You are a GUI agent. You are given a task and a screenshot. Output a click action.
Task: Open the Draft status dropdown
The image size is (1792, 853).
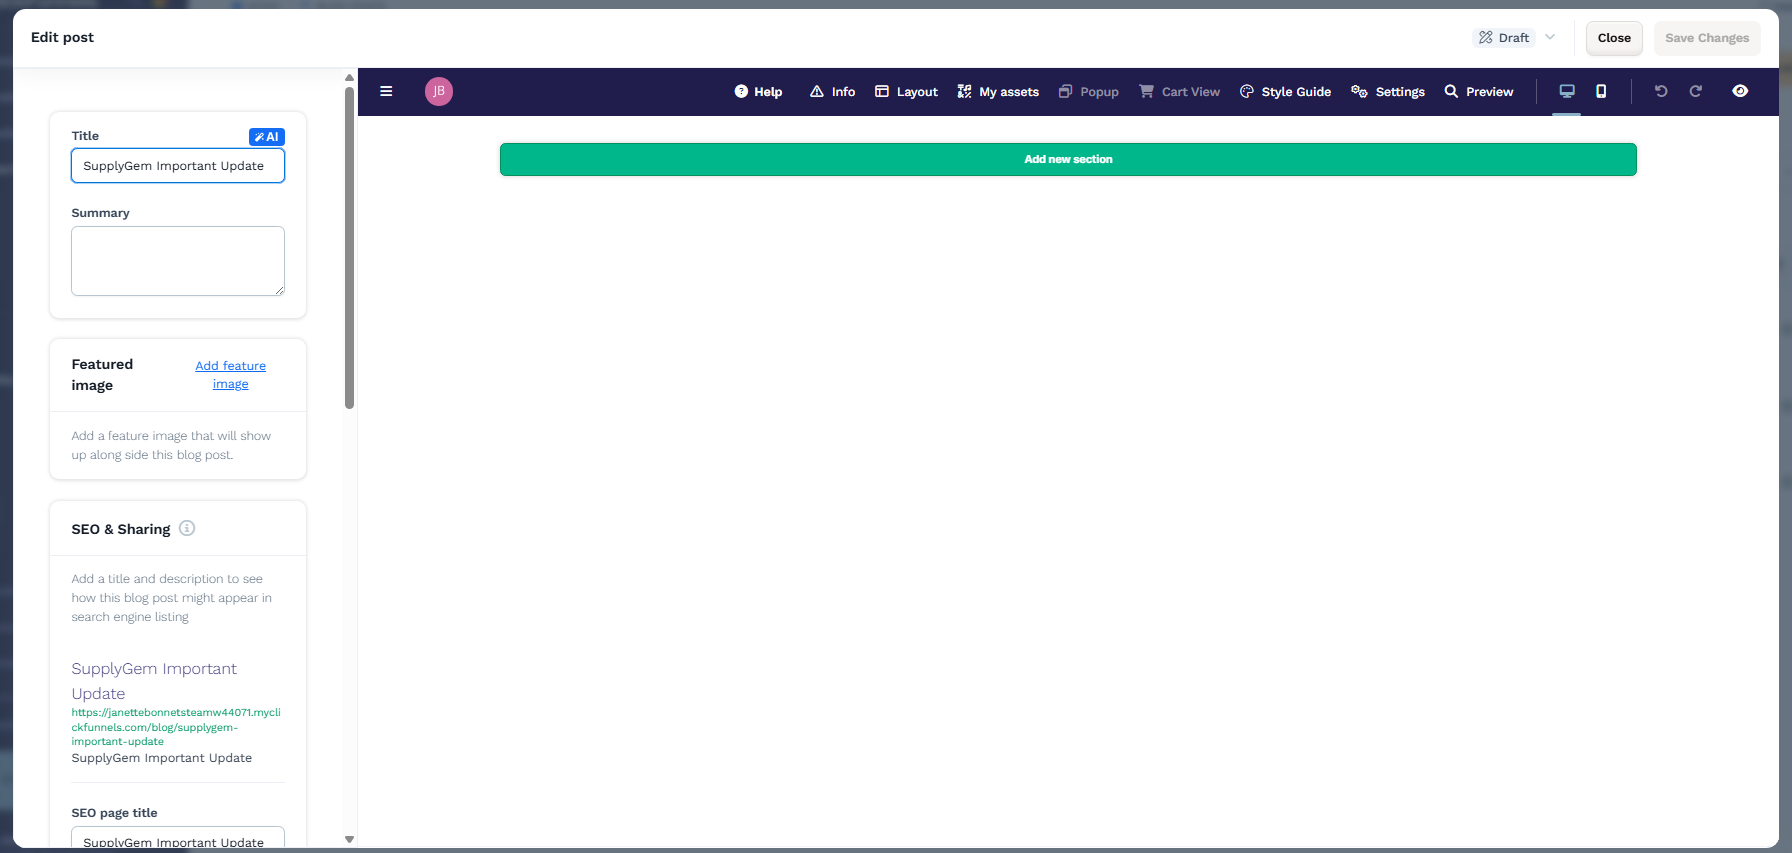(x=1516, y=37)
